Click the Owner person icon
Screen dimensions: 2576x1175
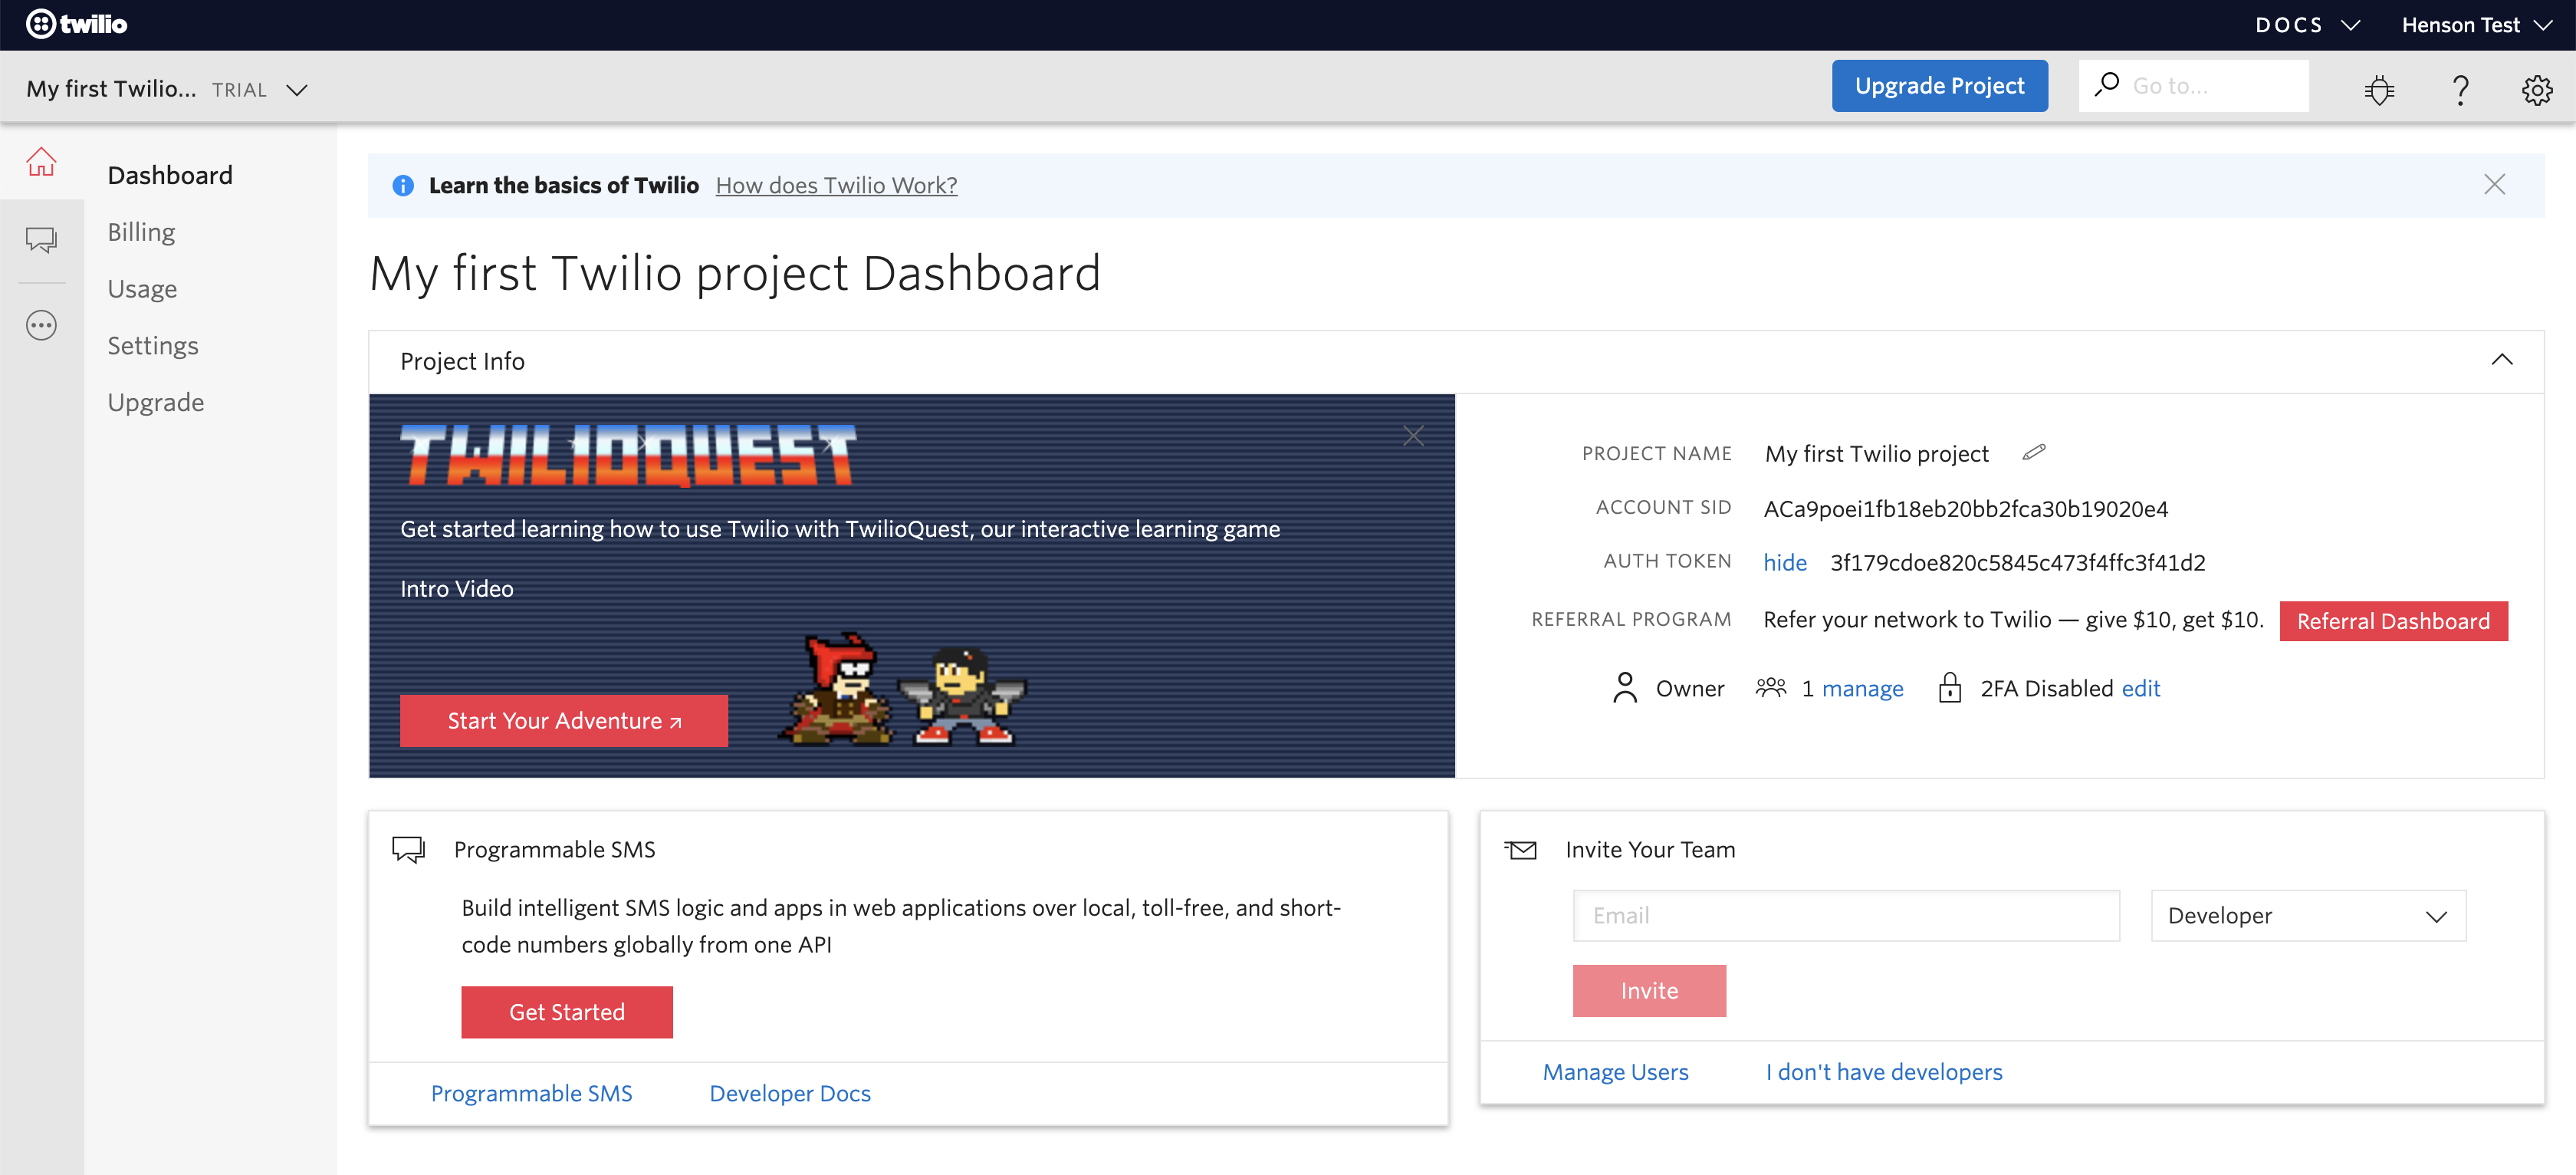[1625, 688]
